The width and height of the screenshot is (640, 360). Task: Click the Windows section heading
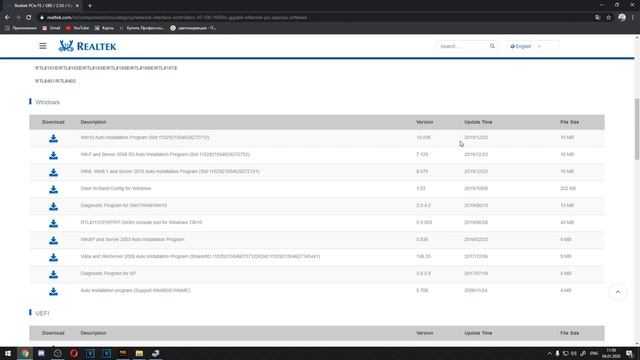coord(47,102)
